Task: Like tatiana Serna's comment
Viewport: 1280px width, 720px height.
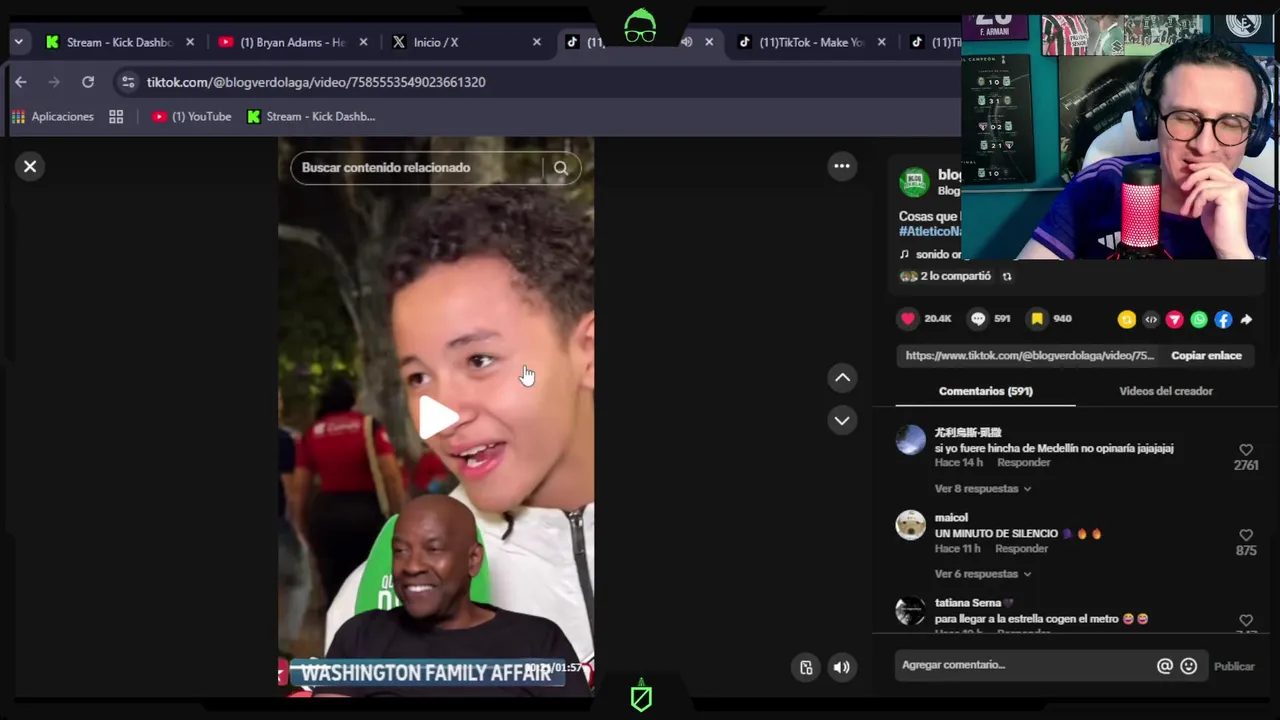Action: (x=1246, y=621)
